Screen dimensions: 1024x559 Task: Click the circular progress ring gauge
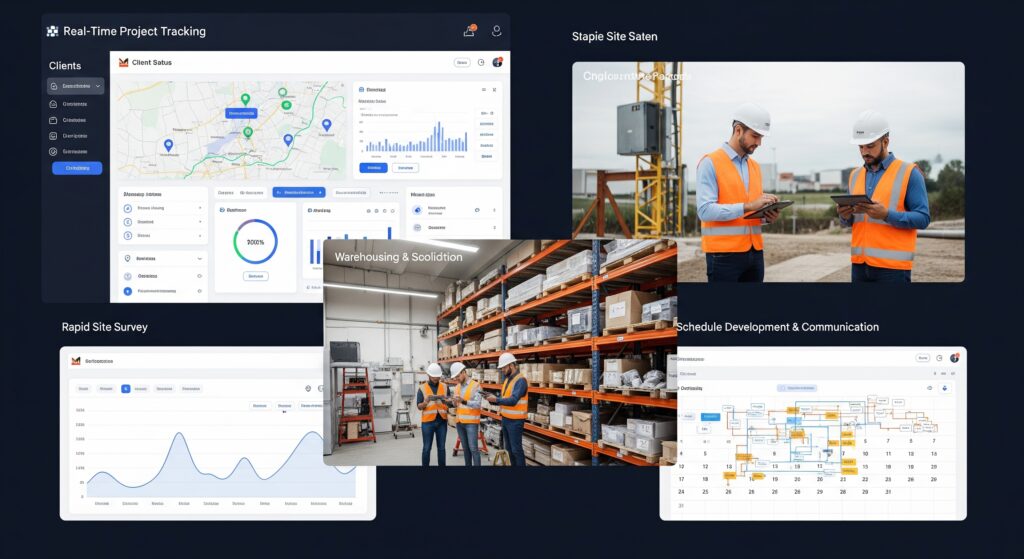255,242
